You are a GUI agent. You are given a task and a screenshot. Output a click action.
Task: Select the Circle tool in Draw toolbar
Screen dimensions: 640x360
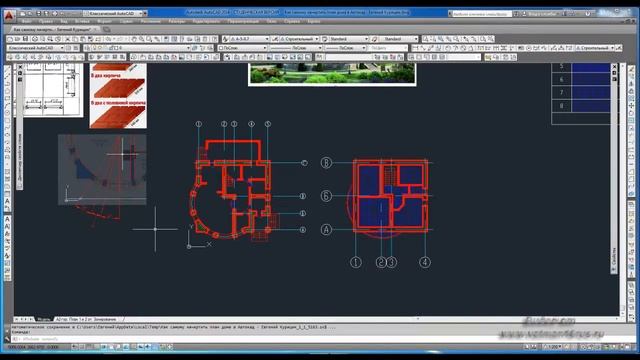click(7, 113)
